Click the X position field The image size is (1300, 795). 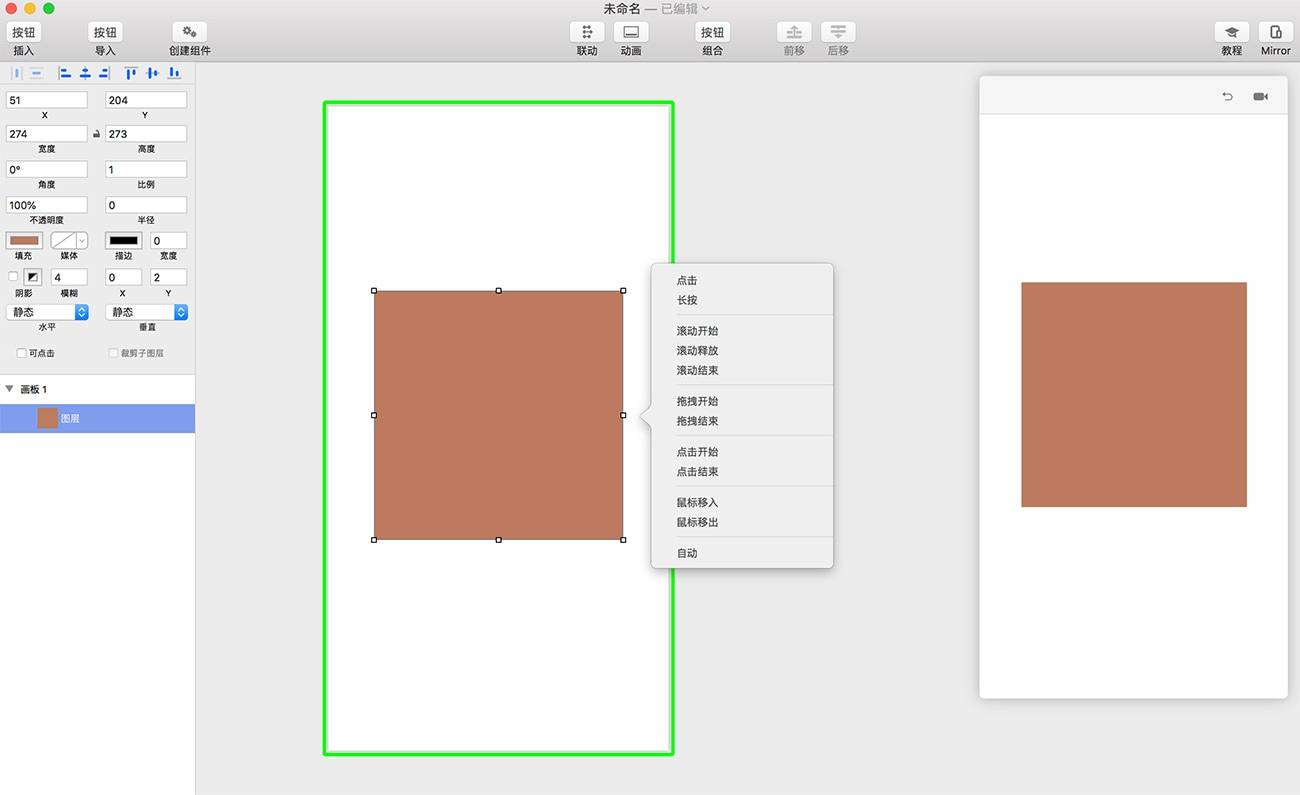point(47,100)
